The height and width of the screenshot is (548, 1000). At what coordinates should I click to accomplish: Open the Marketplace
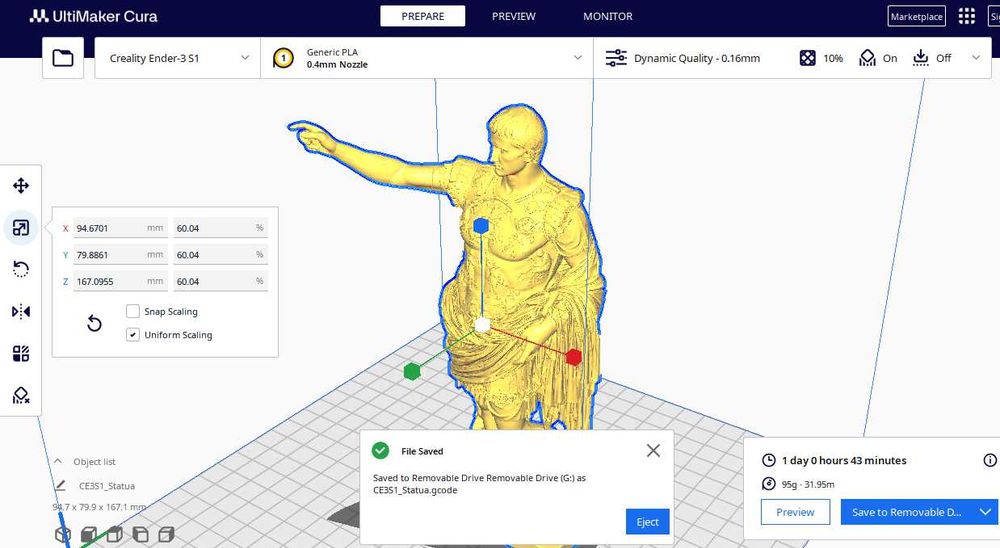[916, 17]
